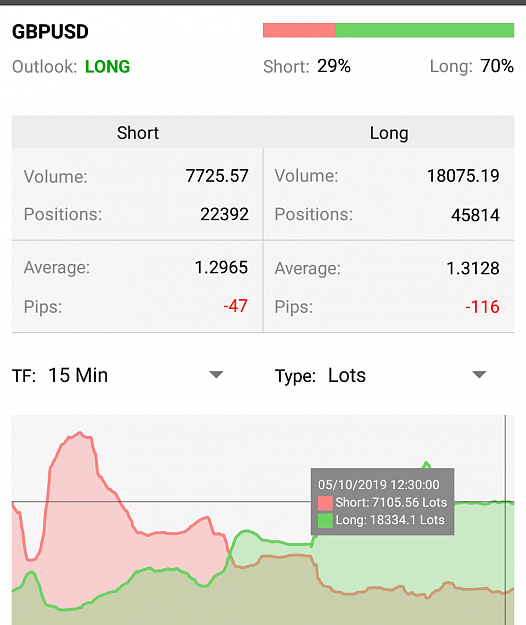The height and width of the screenshot is (625, 526).
Task: Click the Short 29% value
Action: [x=334, y=66]
